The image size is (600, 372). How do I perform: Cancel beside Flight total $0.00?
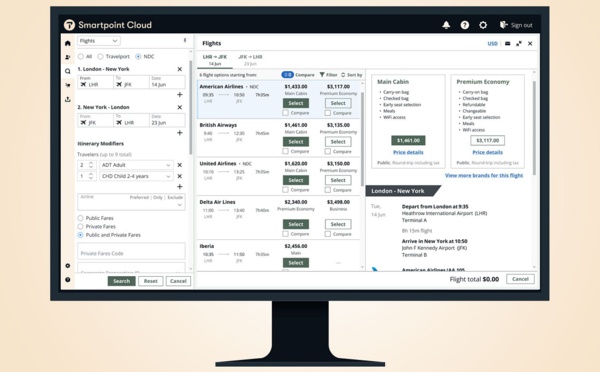point(520,279)
